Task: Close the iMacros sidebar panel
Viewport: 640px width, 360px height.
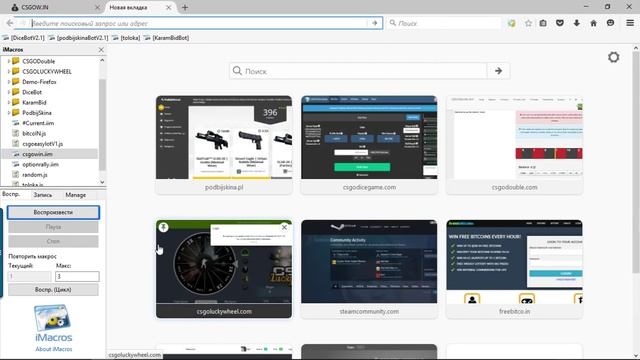Action: [101, 49]
